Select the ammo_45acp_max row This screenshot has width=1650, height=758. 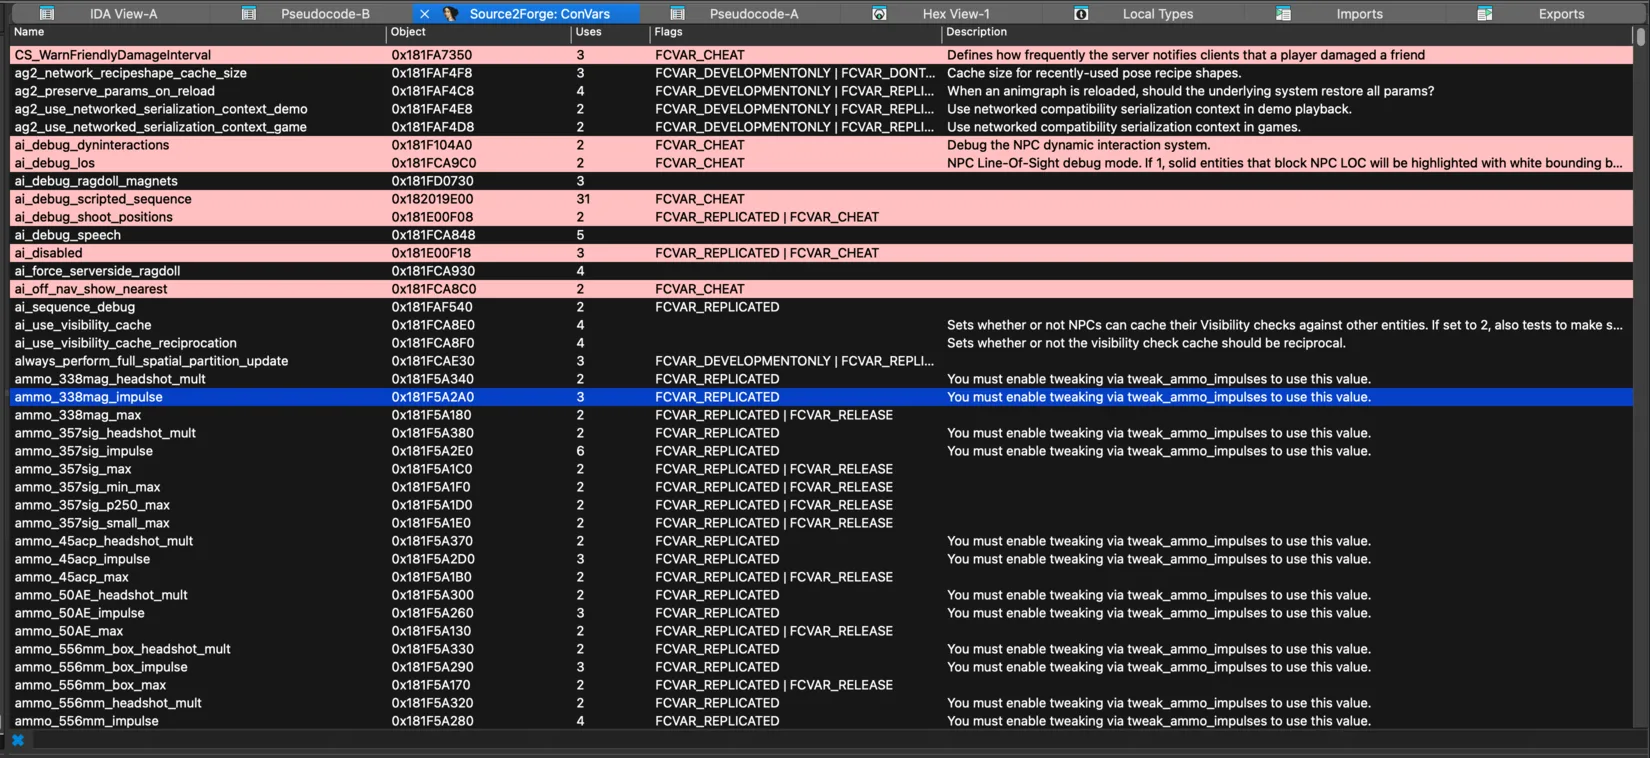(x=821, y=577)
